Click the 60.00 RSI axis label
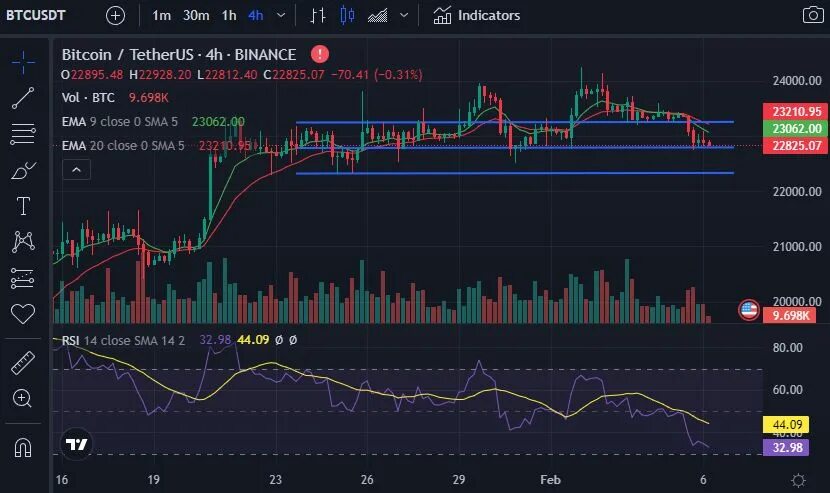This screenshot has width=830, height=493. [787, 390]
